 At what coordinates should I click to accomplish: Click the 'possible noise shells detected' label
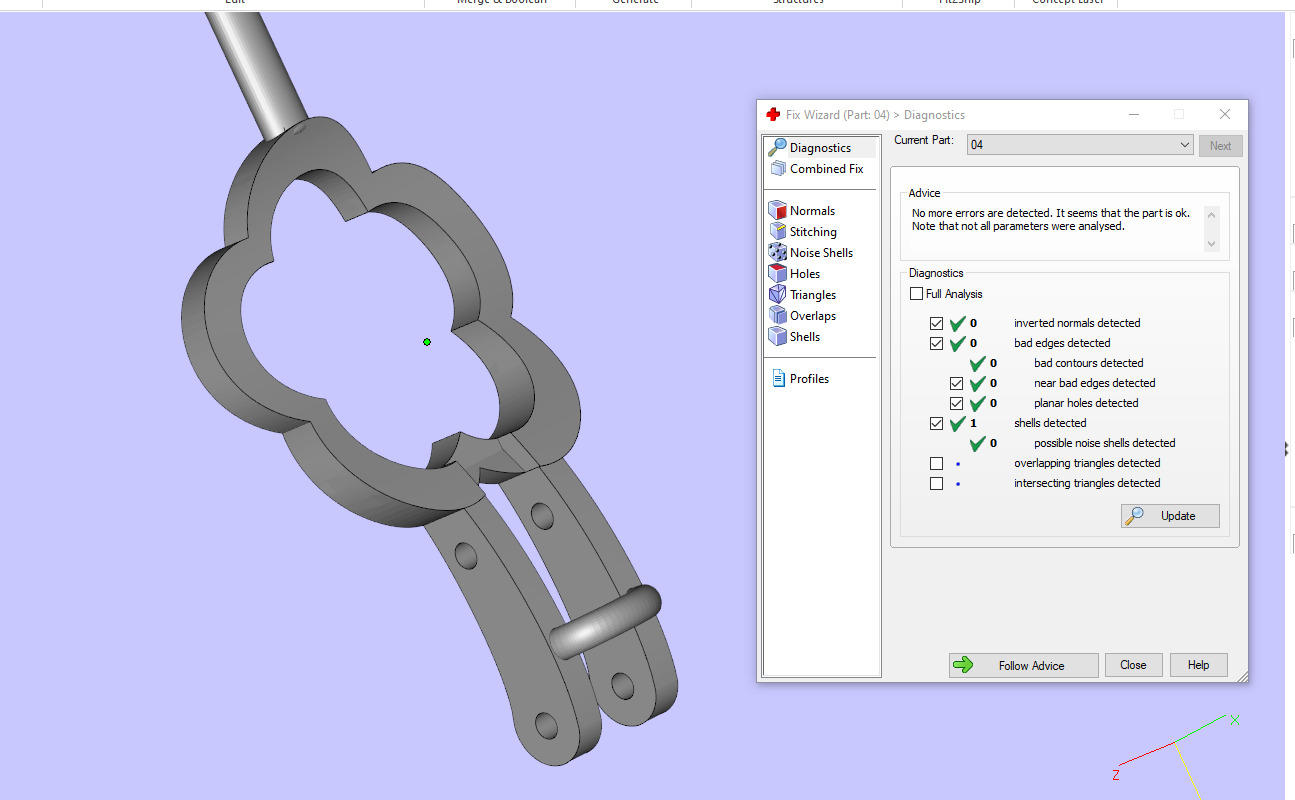(1104, 443)
